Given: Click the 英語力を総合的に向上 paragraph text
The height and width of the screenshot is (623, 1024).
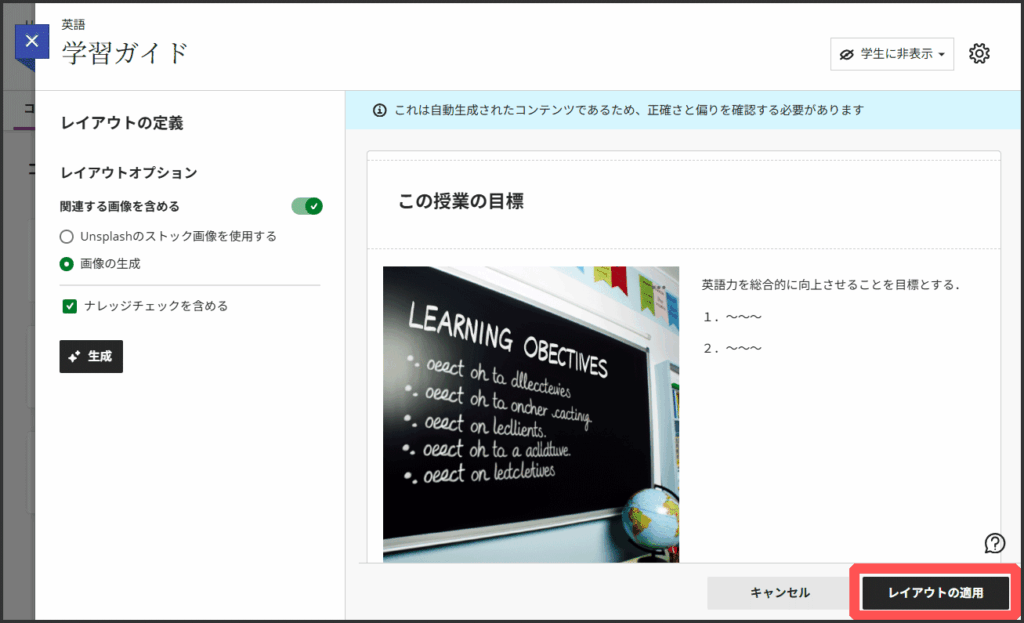Looking at the screenshot, I should point(830,285).
